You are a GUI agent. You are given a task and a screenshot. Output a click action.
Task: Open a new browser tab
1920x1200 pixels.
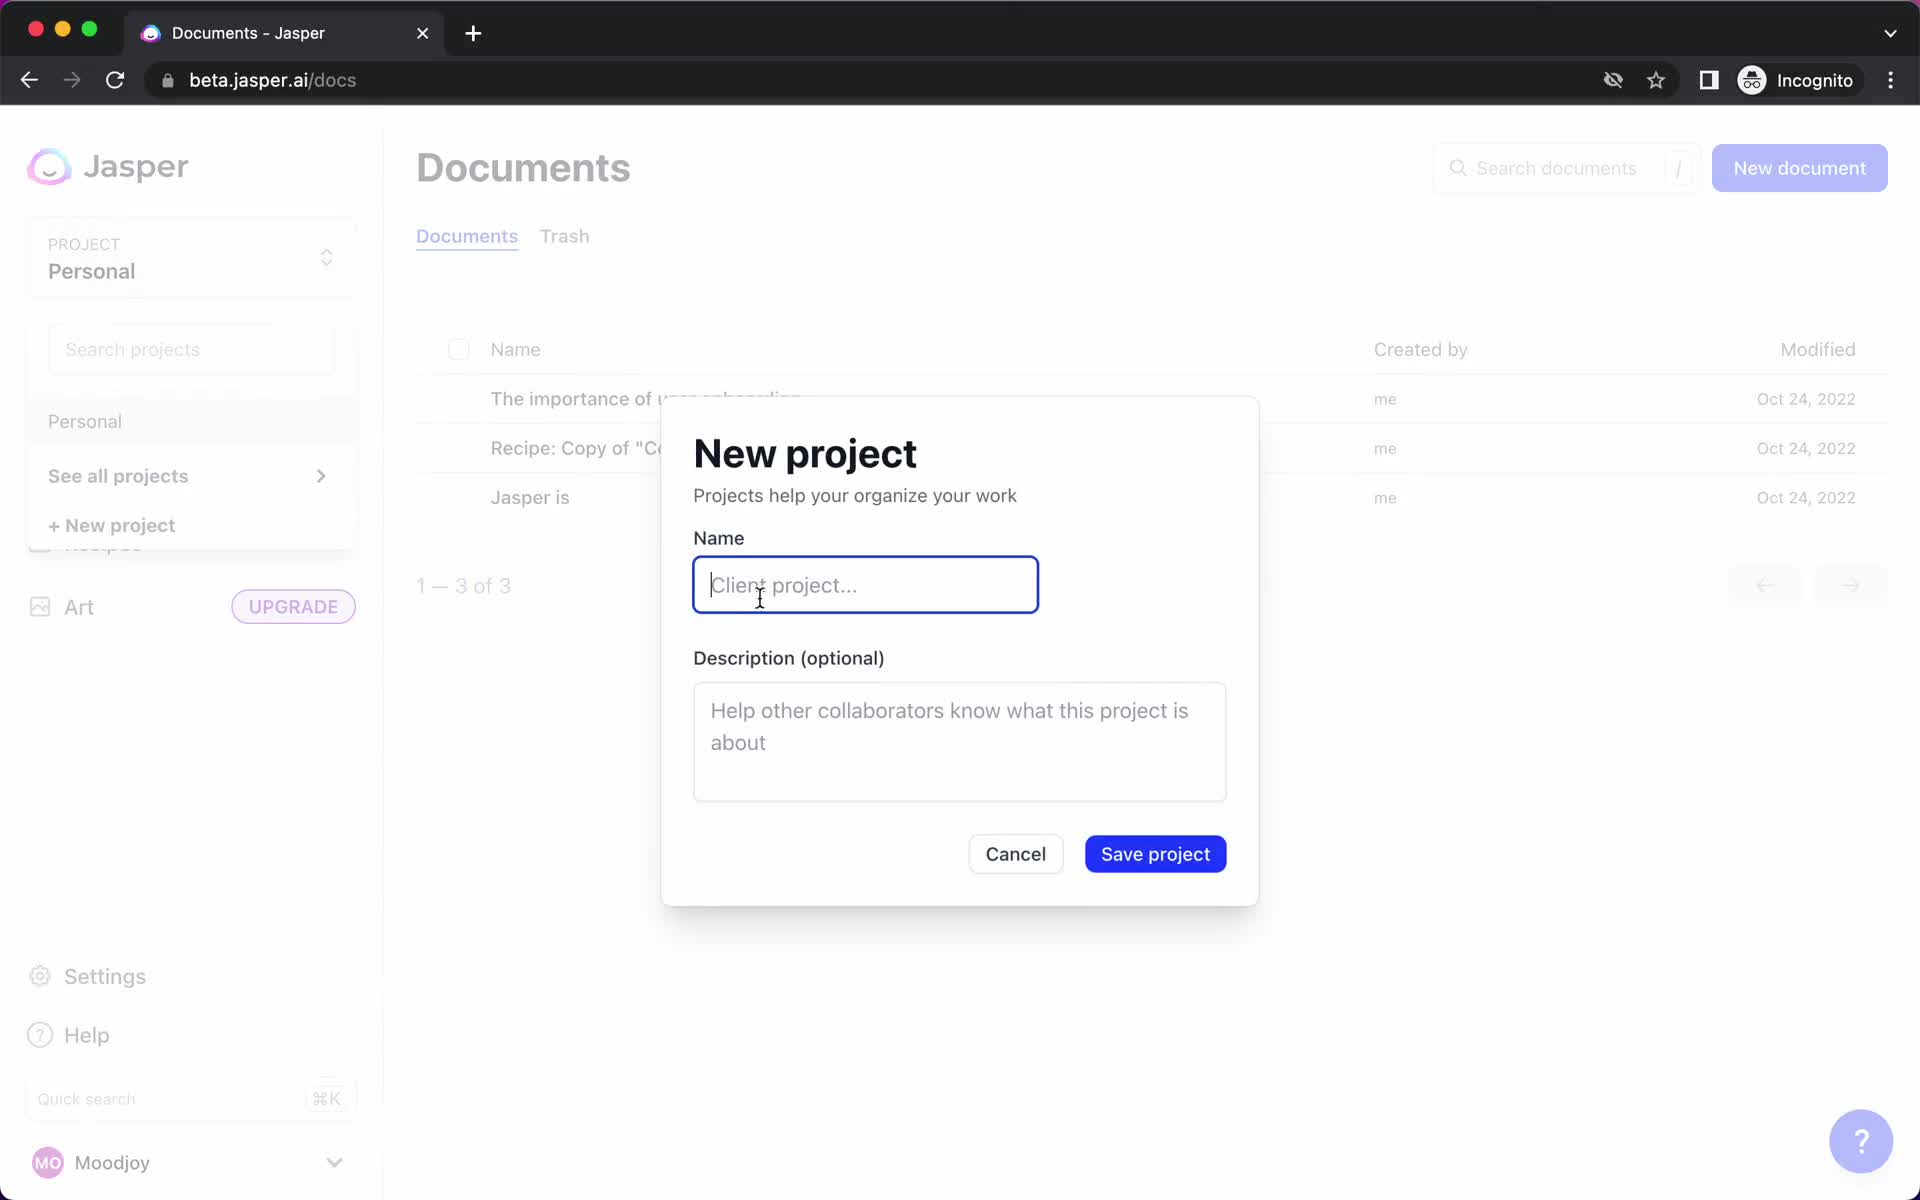click(x=473, y=33)
